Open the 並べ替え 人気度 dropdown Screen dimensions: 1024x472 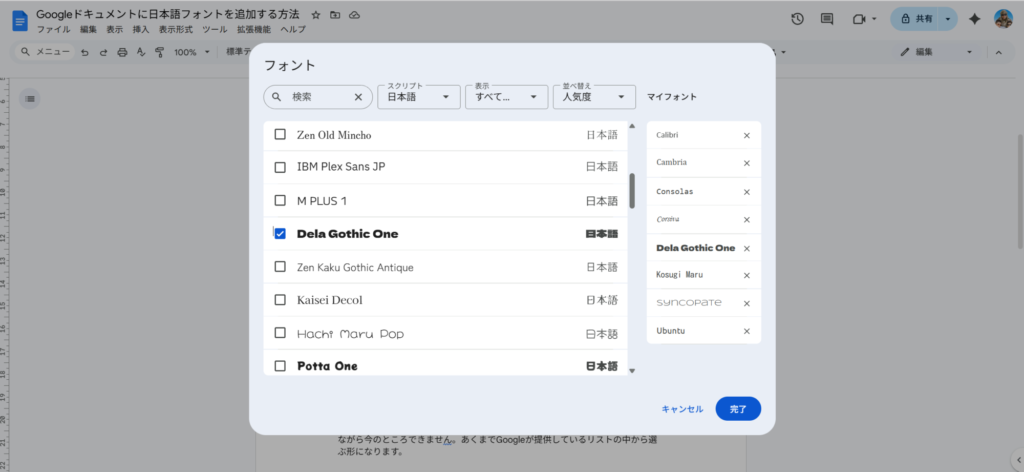point(594,97)
